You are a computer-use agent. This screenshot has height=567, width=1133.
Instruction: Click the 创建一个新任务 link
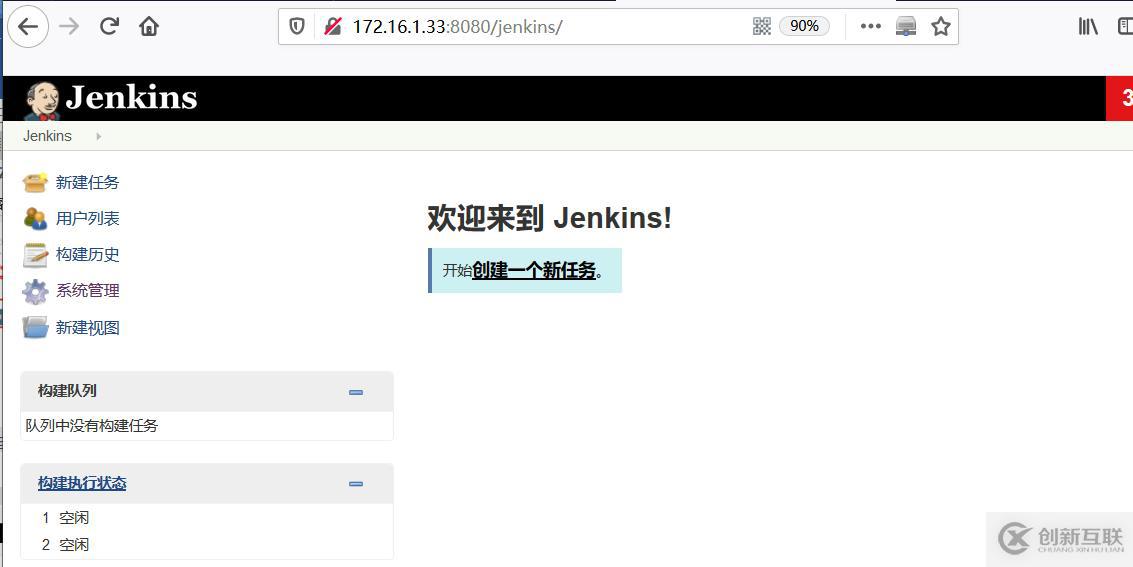534,271
